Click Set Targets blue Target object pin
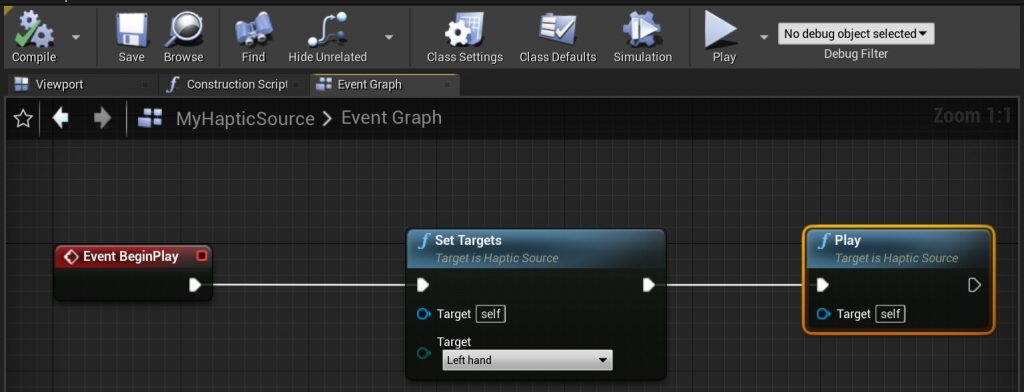1024x392 pixels. click(423, 314)
